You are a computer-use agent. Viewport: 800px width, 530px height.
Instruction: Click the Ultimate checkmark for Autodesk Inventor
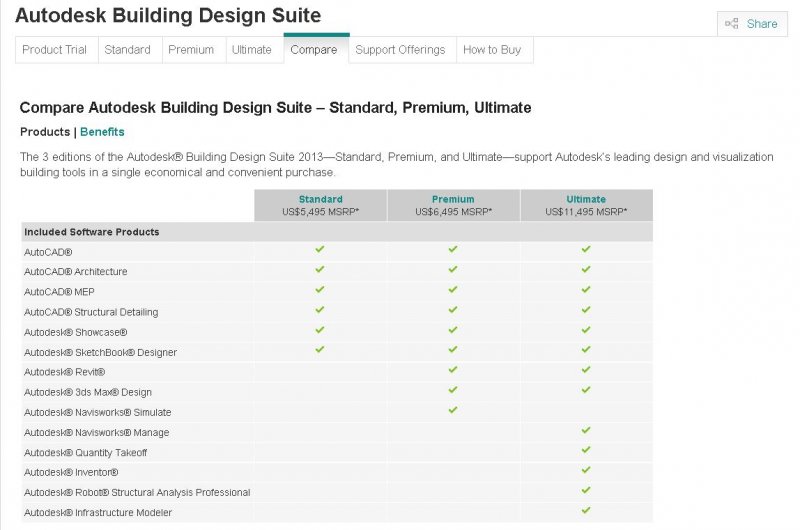pos(586,469)
